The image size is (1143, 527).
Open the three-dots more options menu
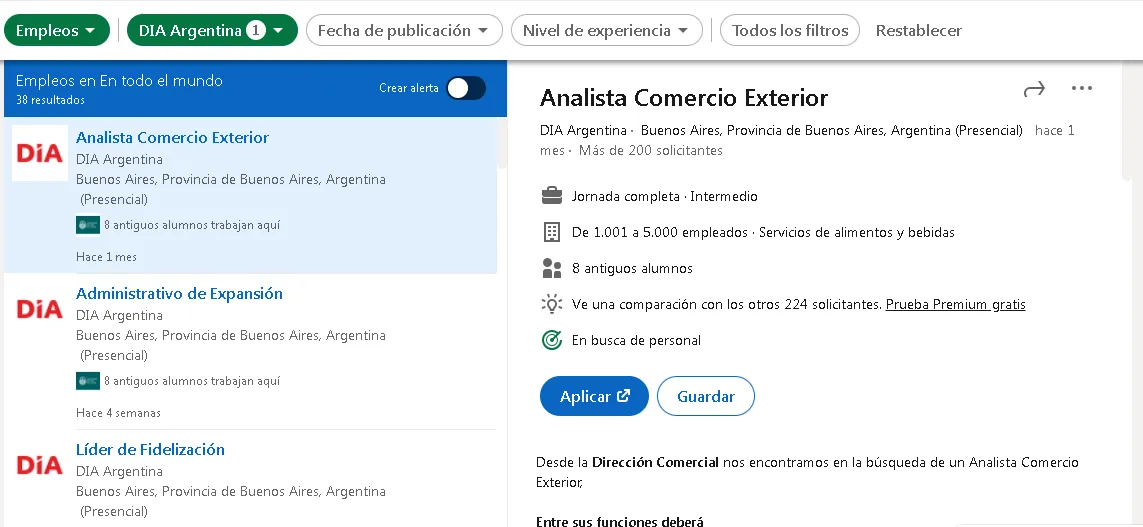(x=1082, y=88)
